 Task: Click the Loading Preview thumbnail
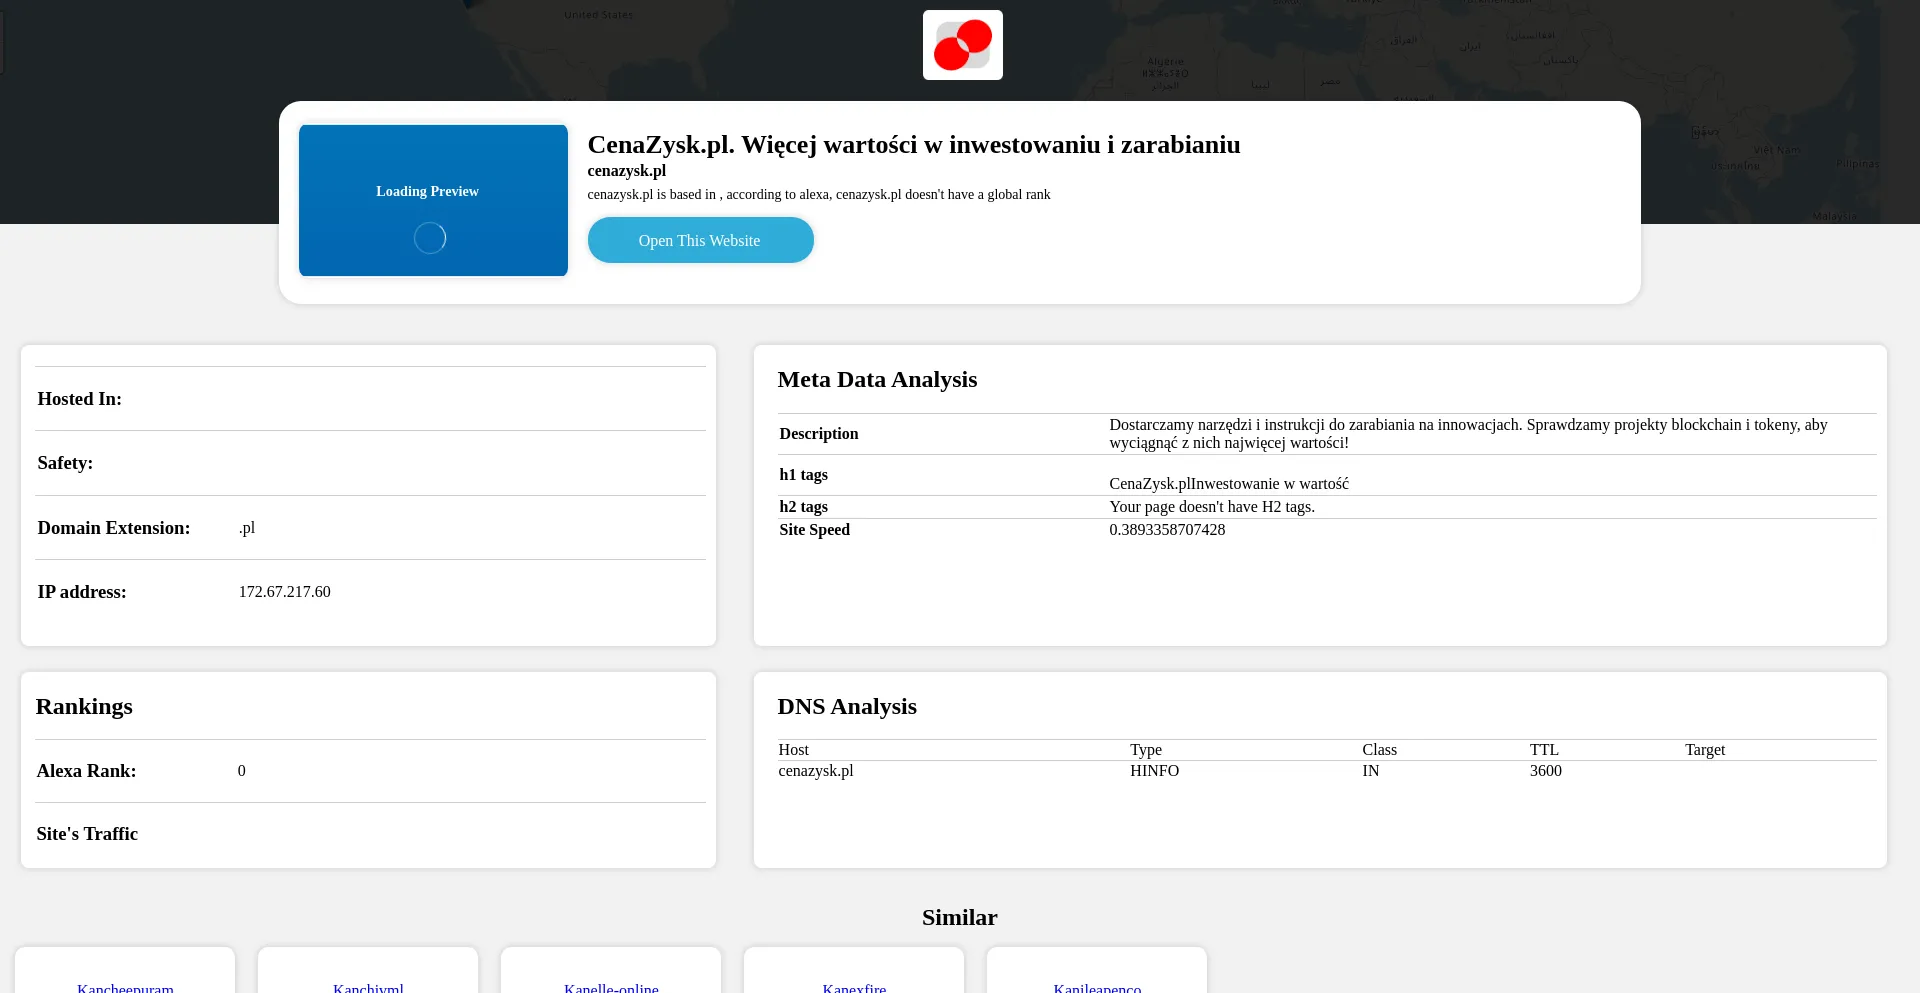[x=433, y=200]
